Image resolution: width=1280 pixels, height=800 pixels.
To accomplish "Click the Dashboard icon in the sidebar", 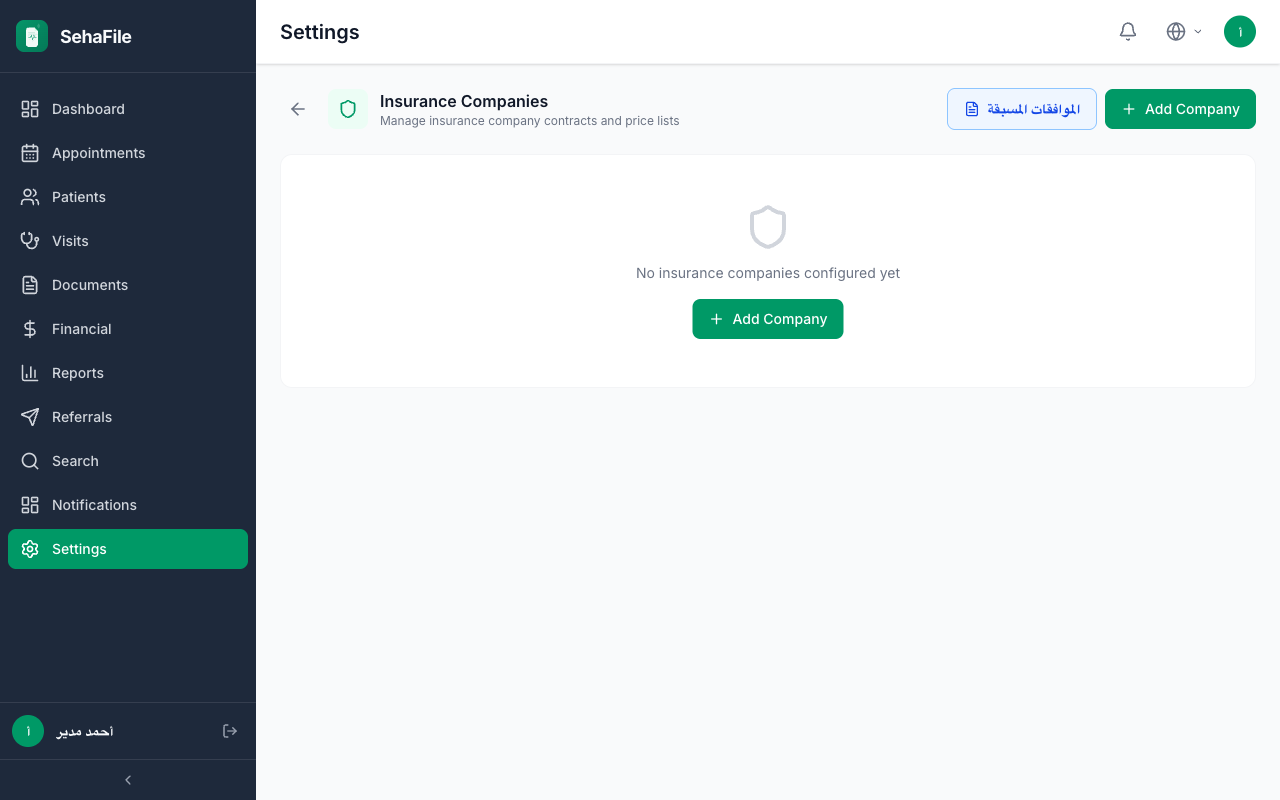I will click(x=30, y=109).
